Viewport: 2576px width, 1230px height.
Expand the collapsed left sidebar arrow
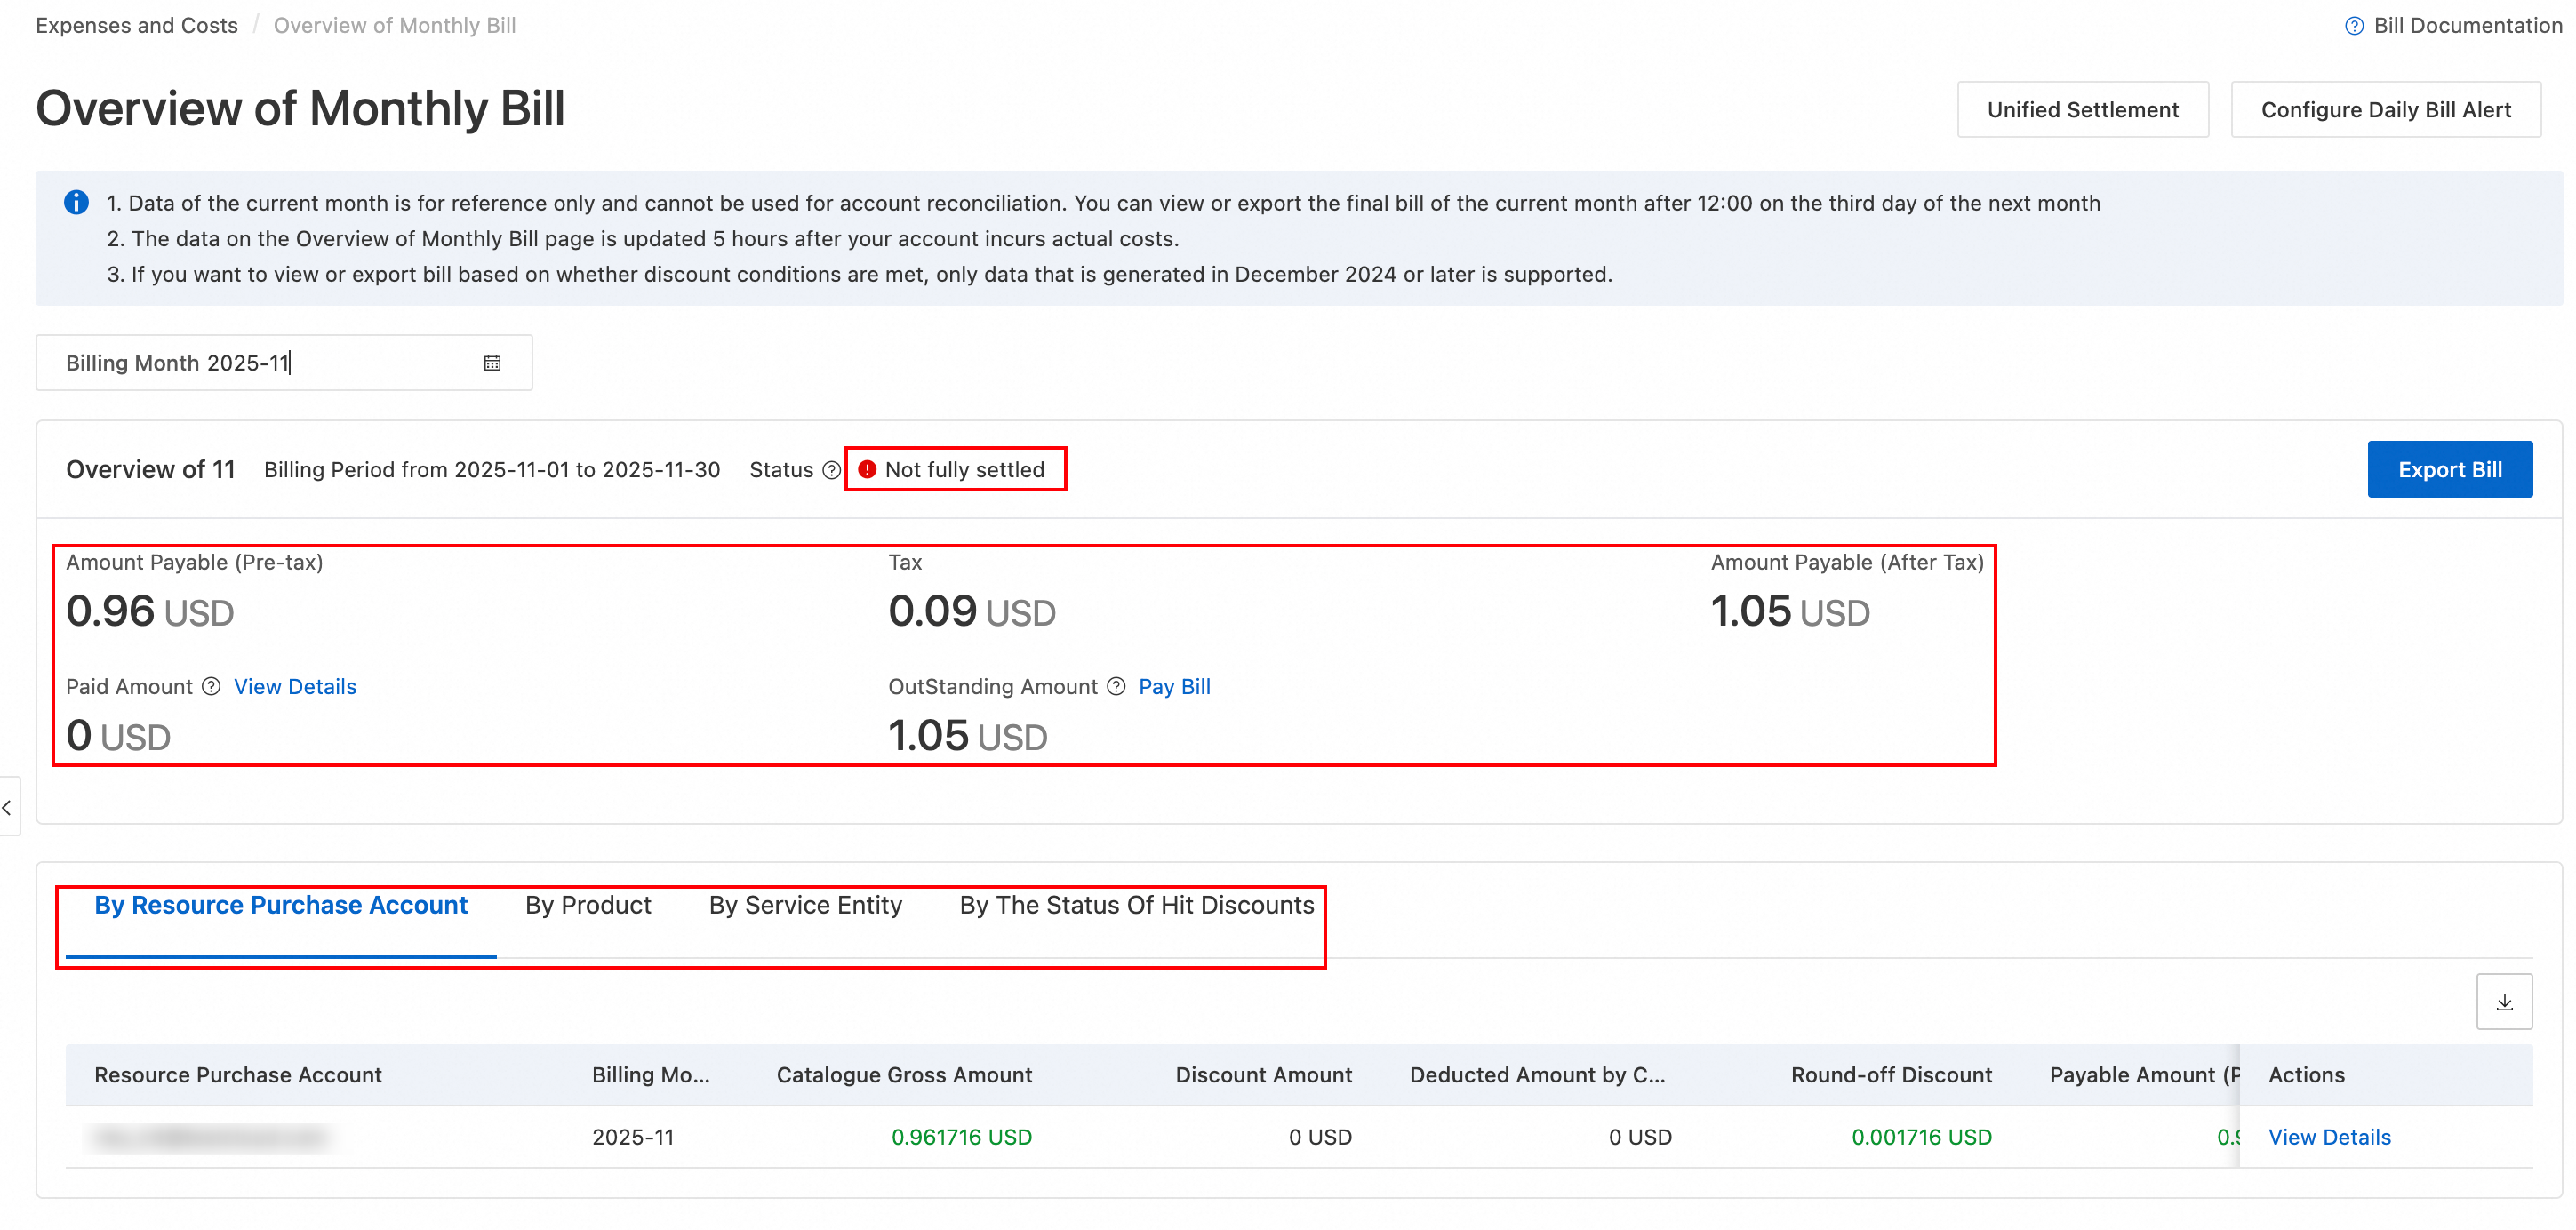click(x=7, y=806)
